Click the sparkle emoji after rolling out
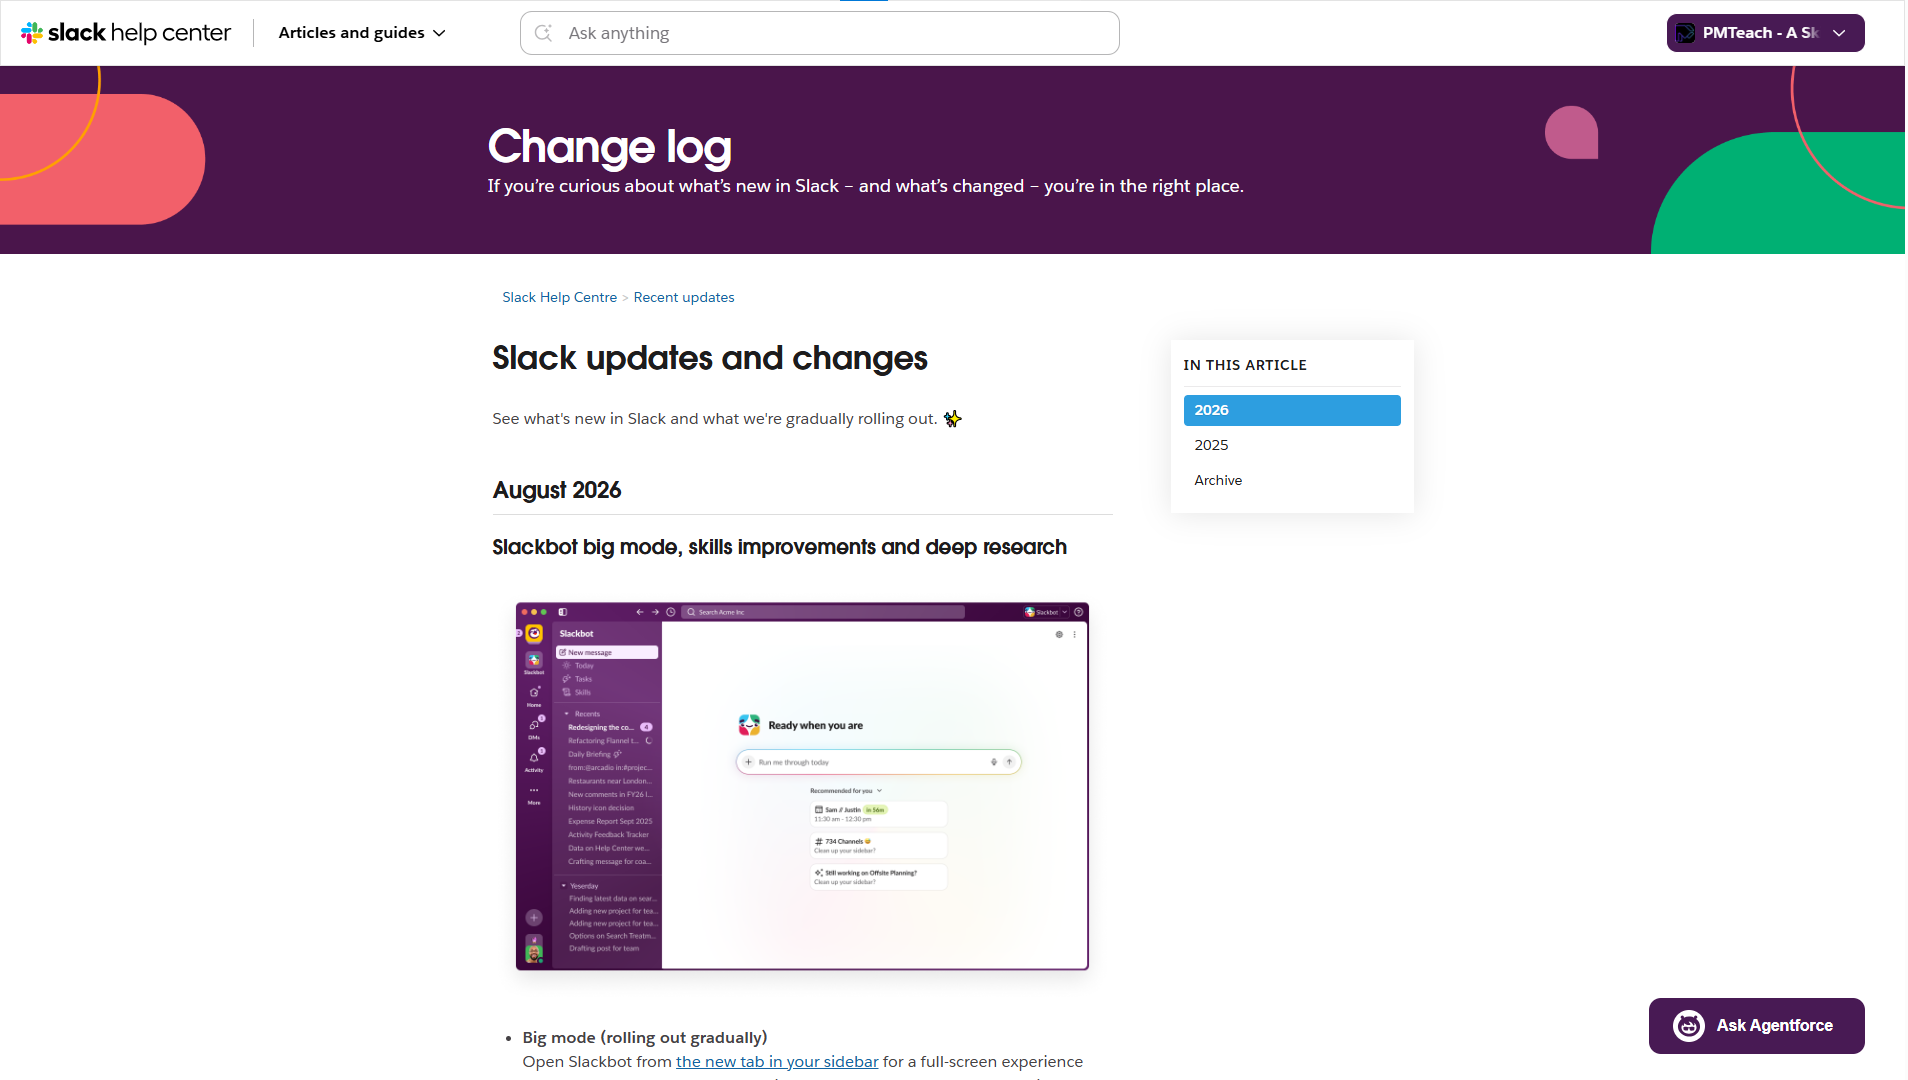 [952, 418]
